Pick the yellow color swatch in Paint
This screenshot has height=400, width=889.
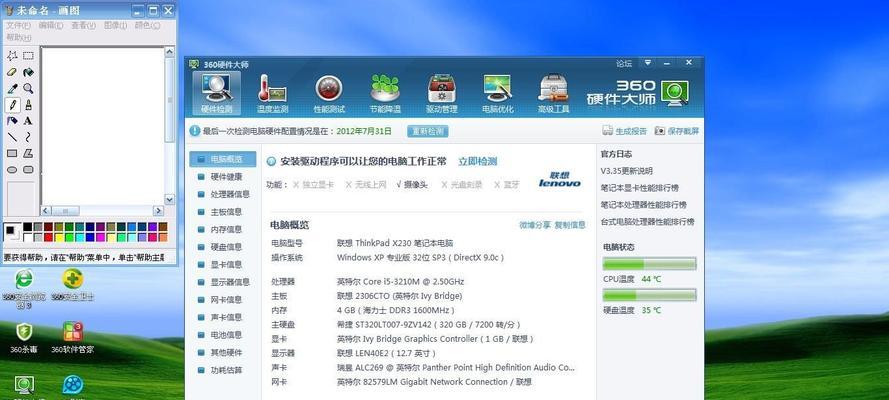[58, 237]
